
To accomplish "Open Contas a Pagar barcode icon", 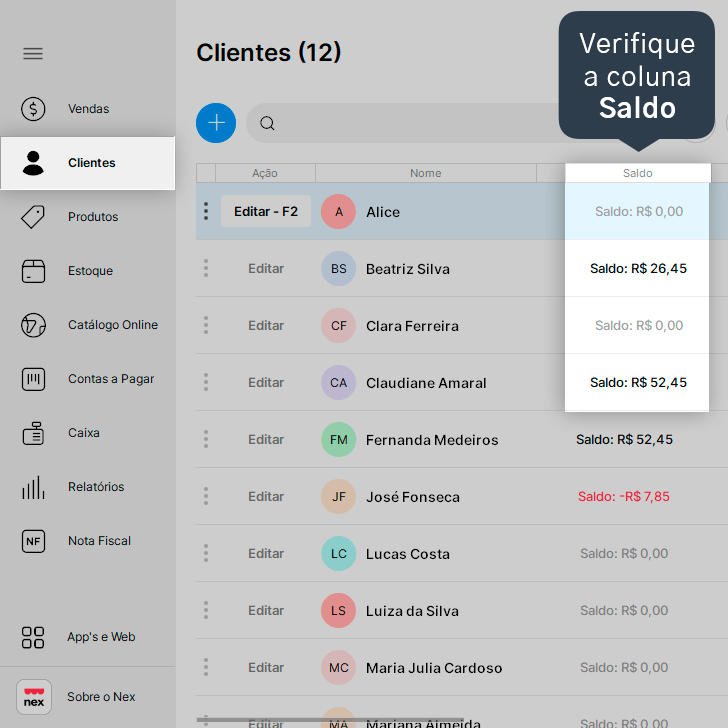I will [x=33, y=379].
